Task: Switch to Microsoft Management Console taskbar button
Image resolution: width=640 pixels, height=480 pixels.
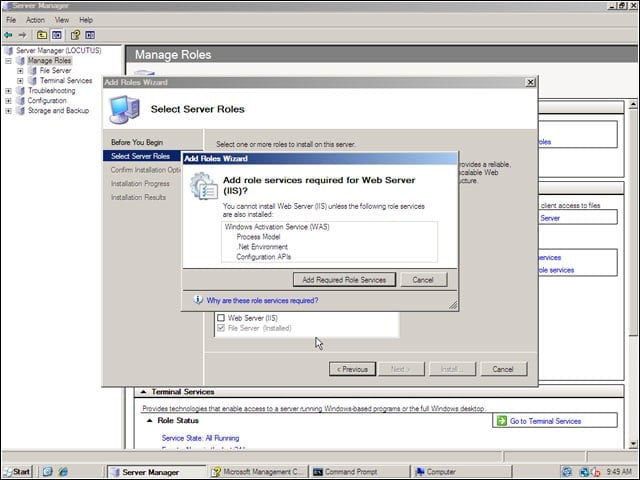Action: [x=257, y=472]
